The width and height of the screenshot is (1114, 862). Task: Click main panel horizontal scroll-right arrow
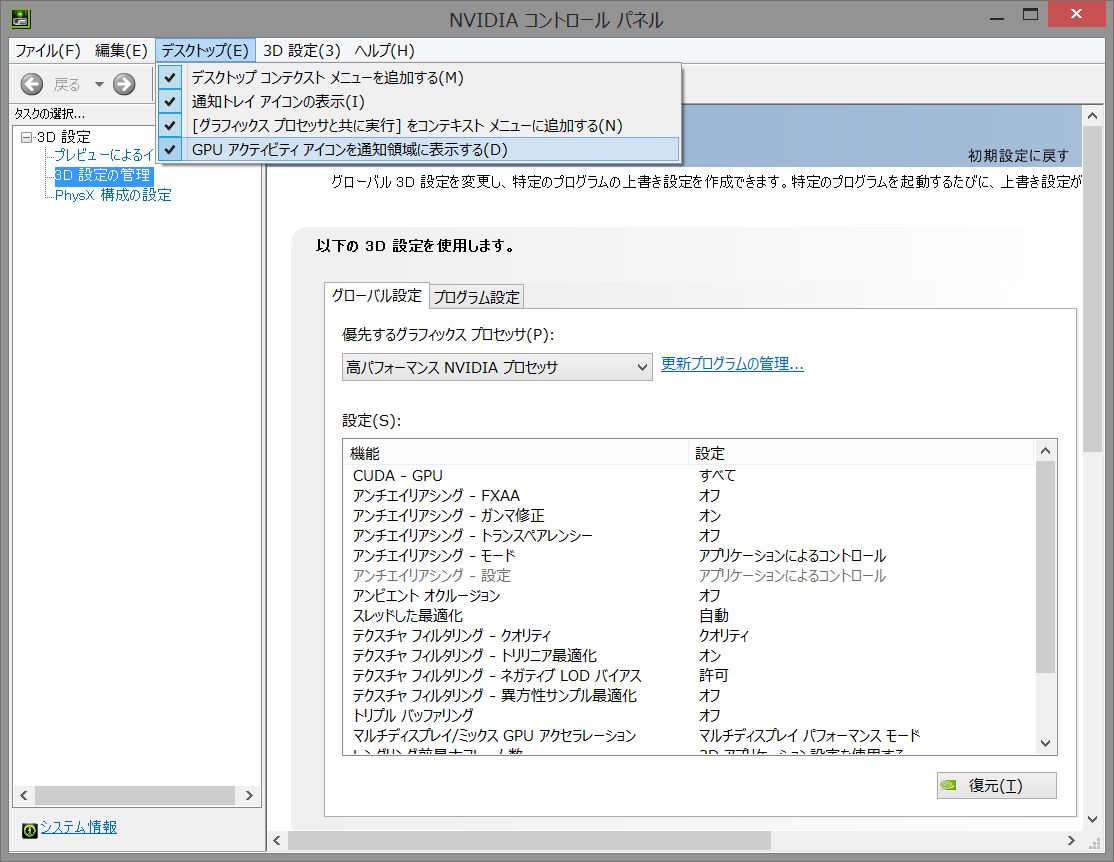click(x=1071, y=841)
